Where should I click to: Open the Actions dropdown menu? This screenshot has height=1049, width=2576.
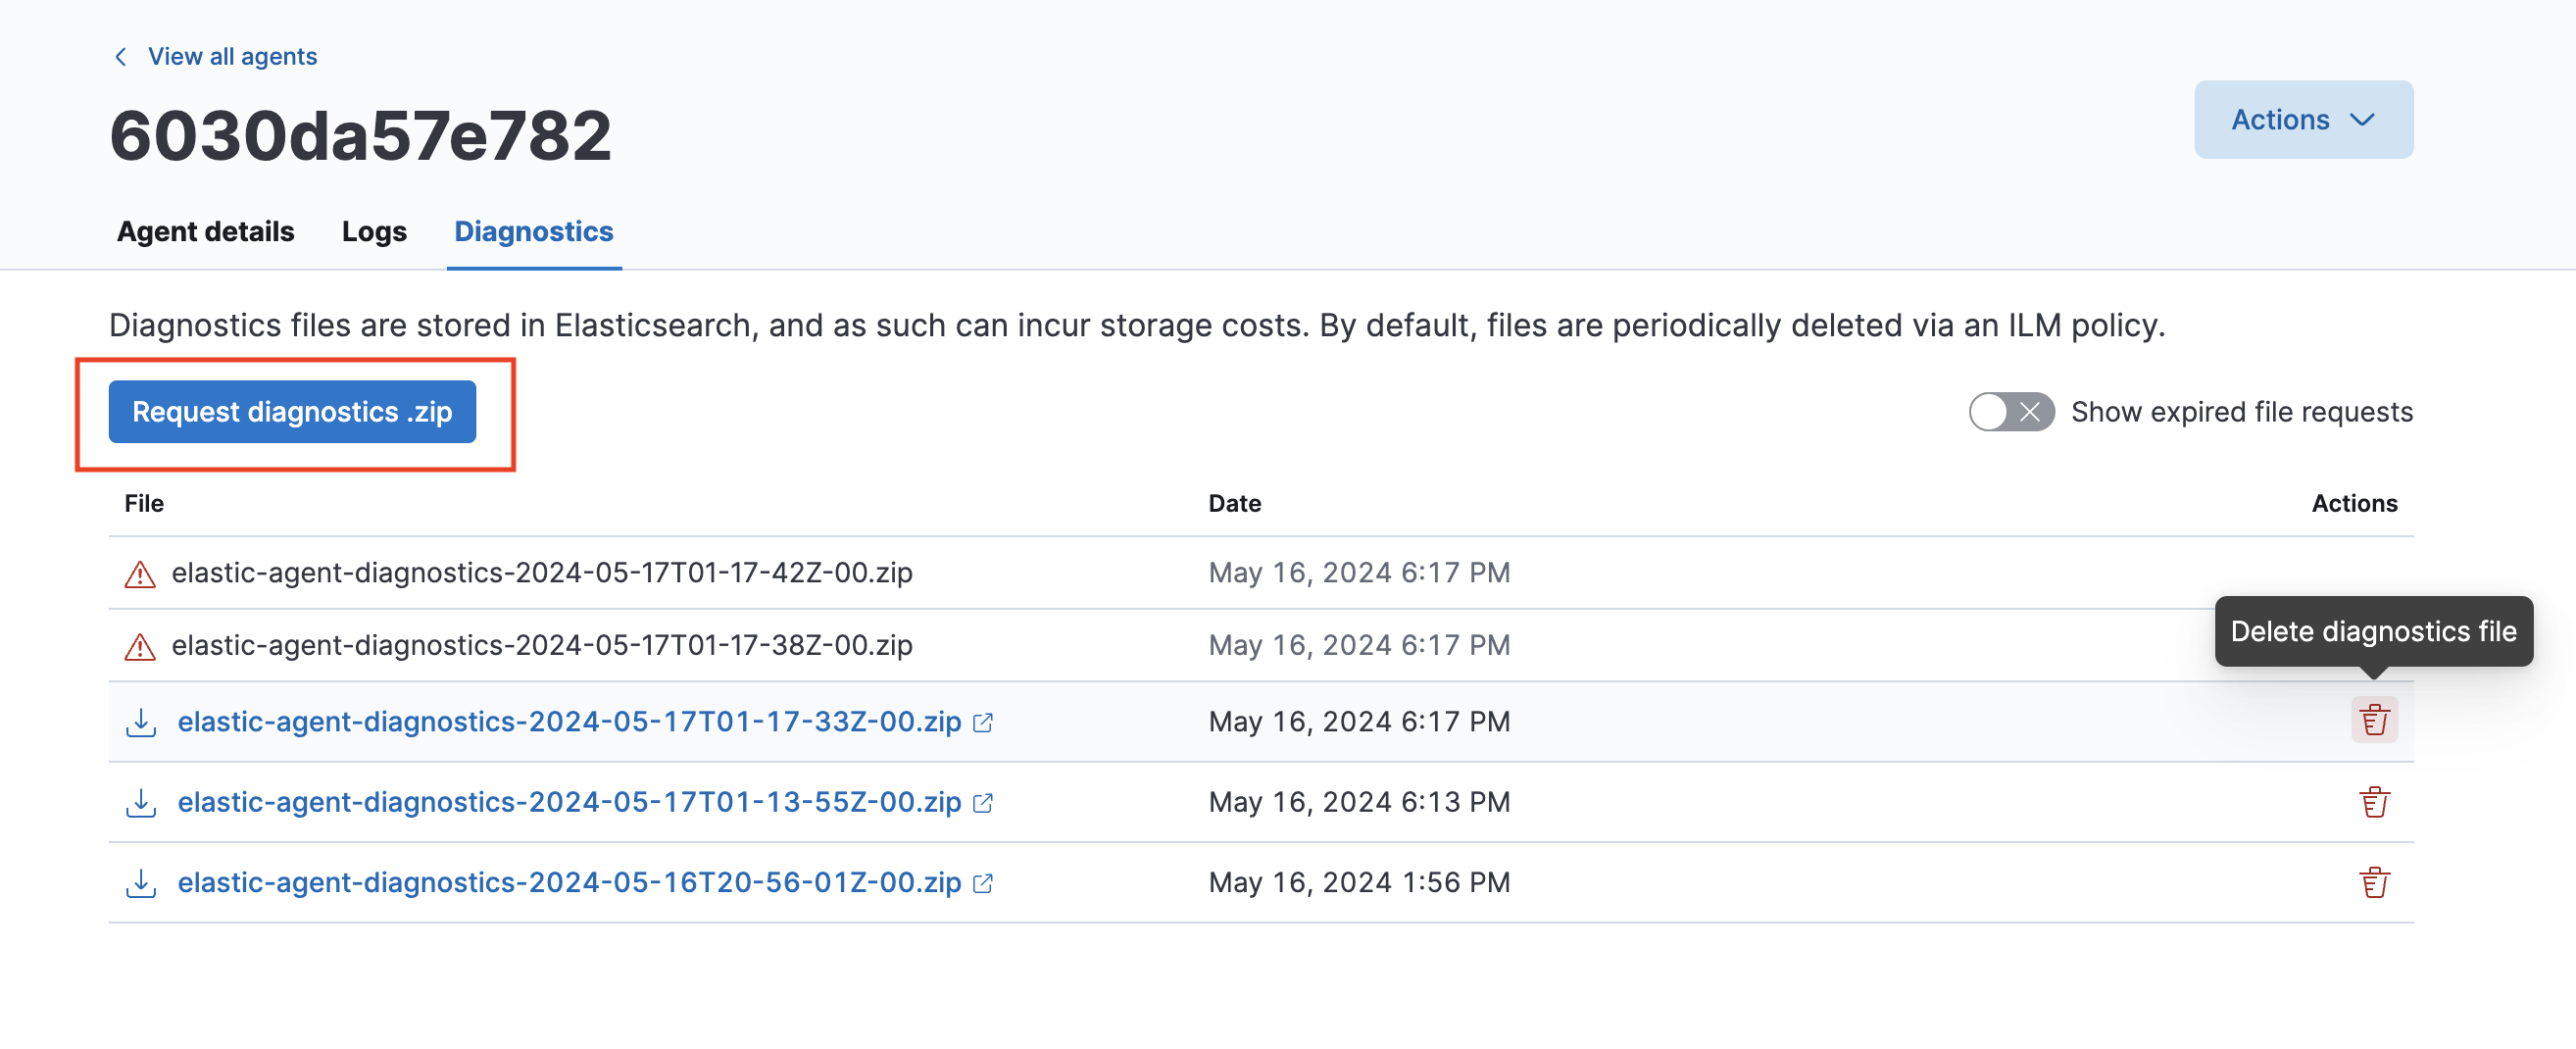pyautogui.click(x=2302, y=119)
